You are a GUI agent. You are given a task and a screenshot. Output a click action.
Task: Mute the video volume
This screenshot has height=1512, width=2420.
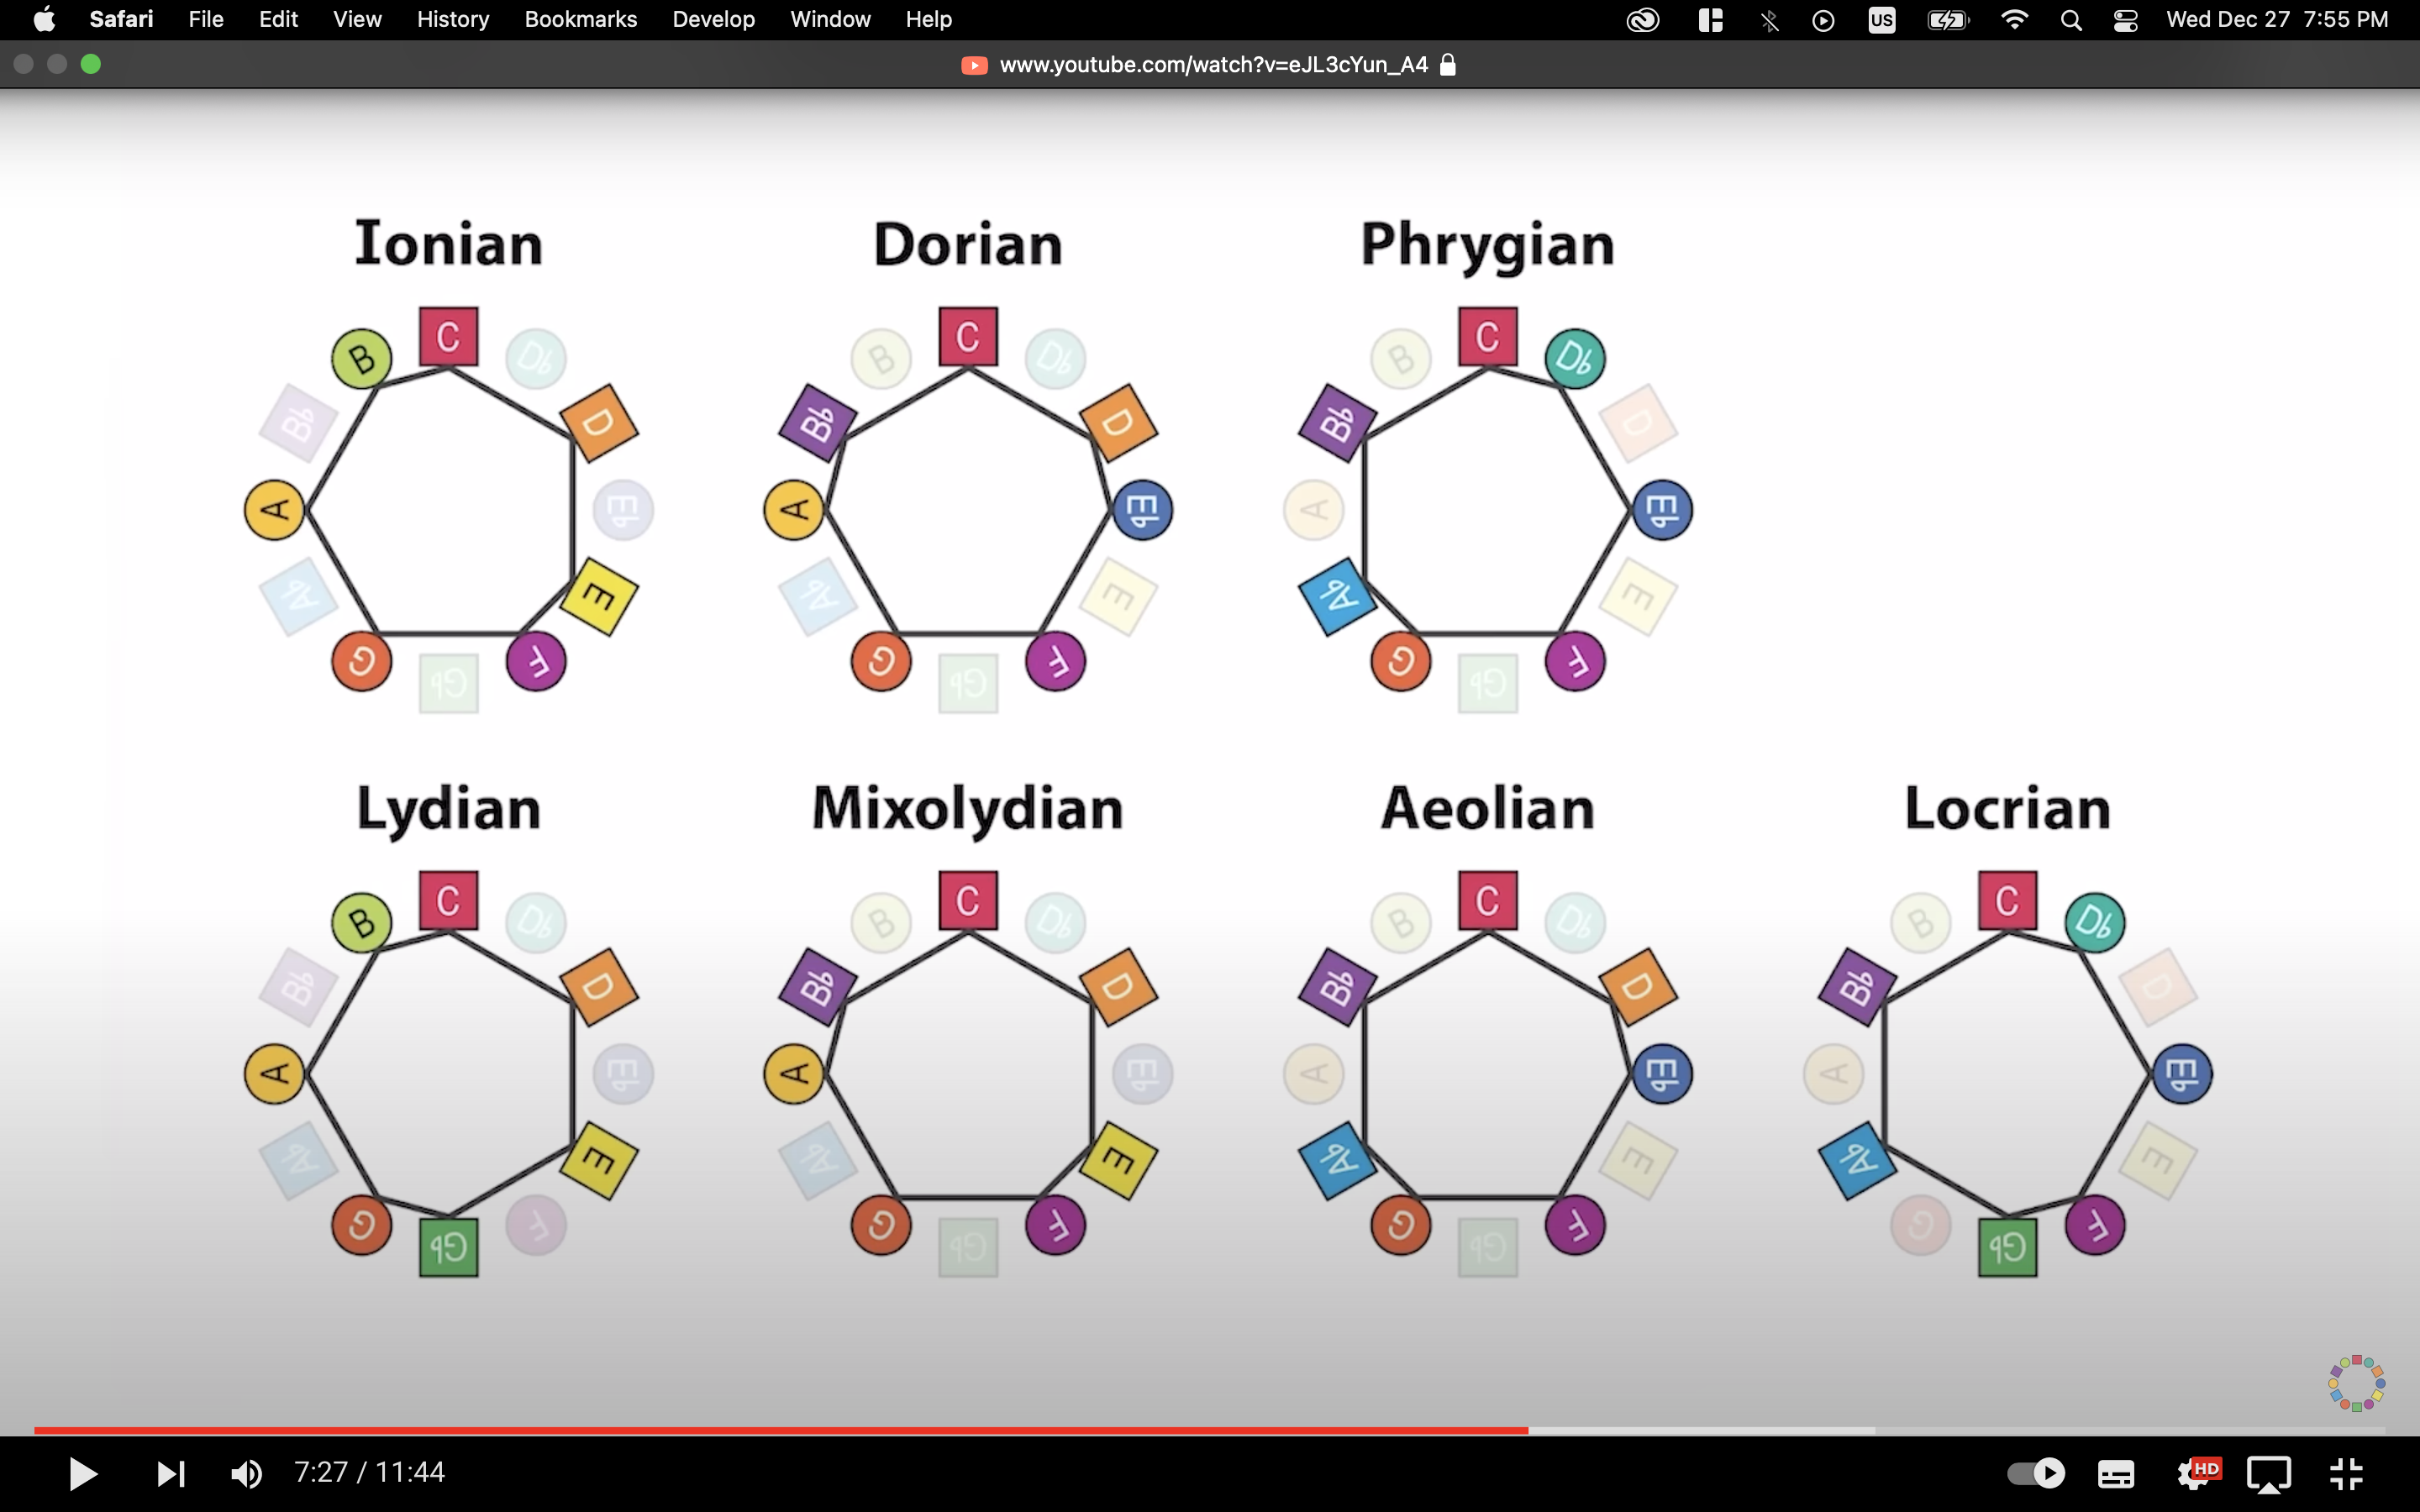pyautogui.click(x=246, y=1473)
